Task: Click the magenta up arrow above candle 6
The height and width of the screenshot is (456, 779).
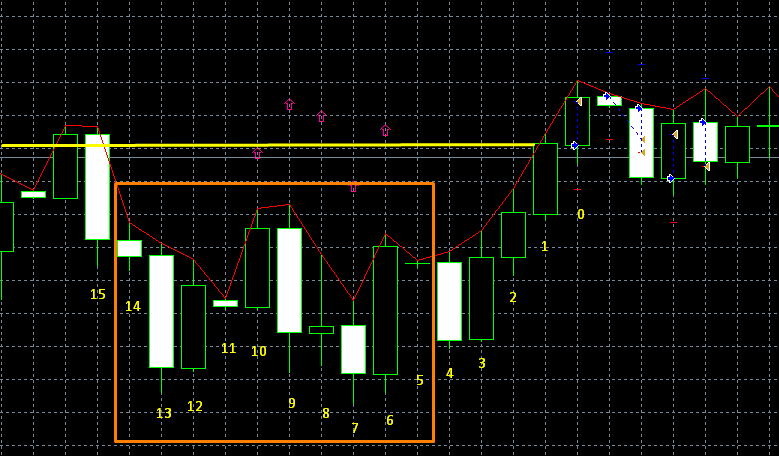Action: 386,131
